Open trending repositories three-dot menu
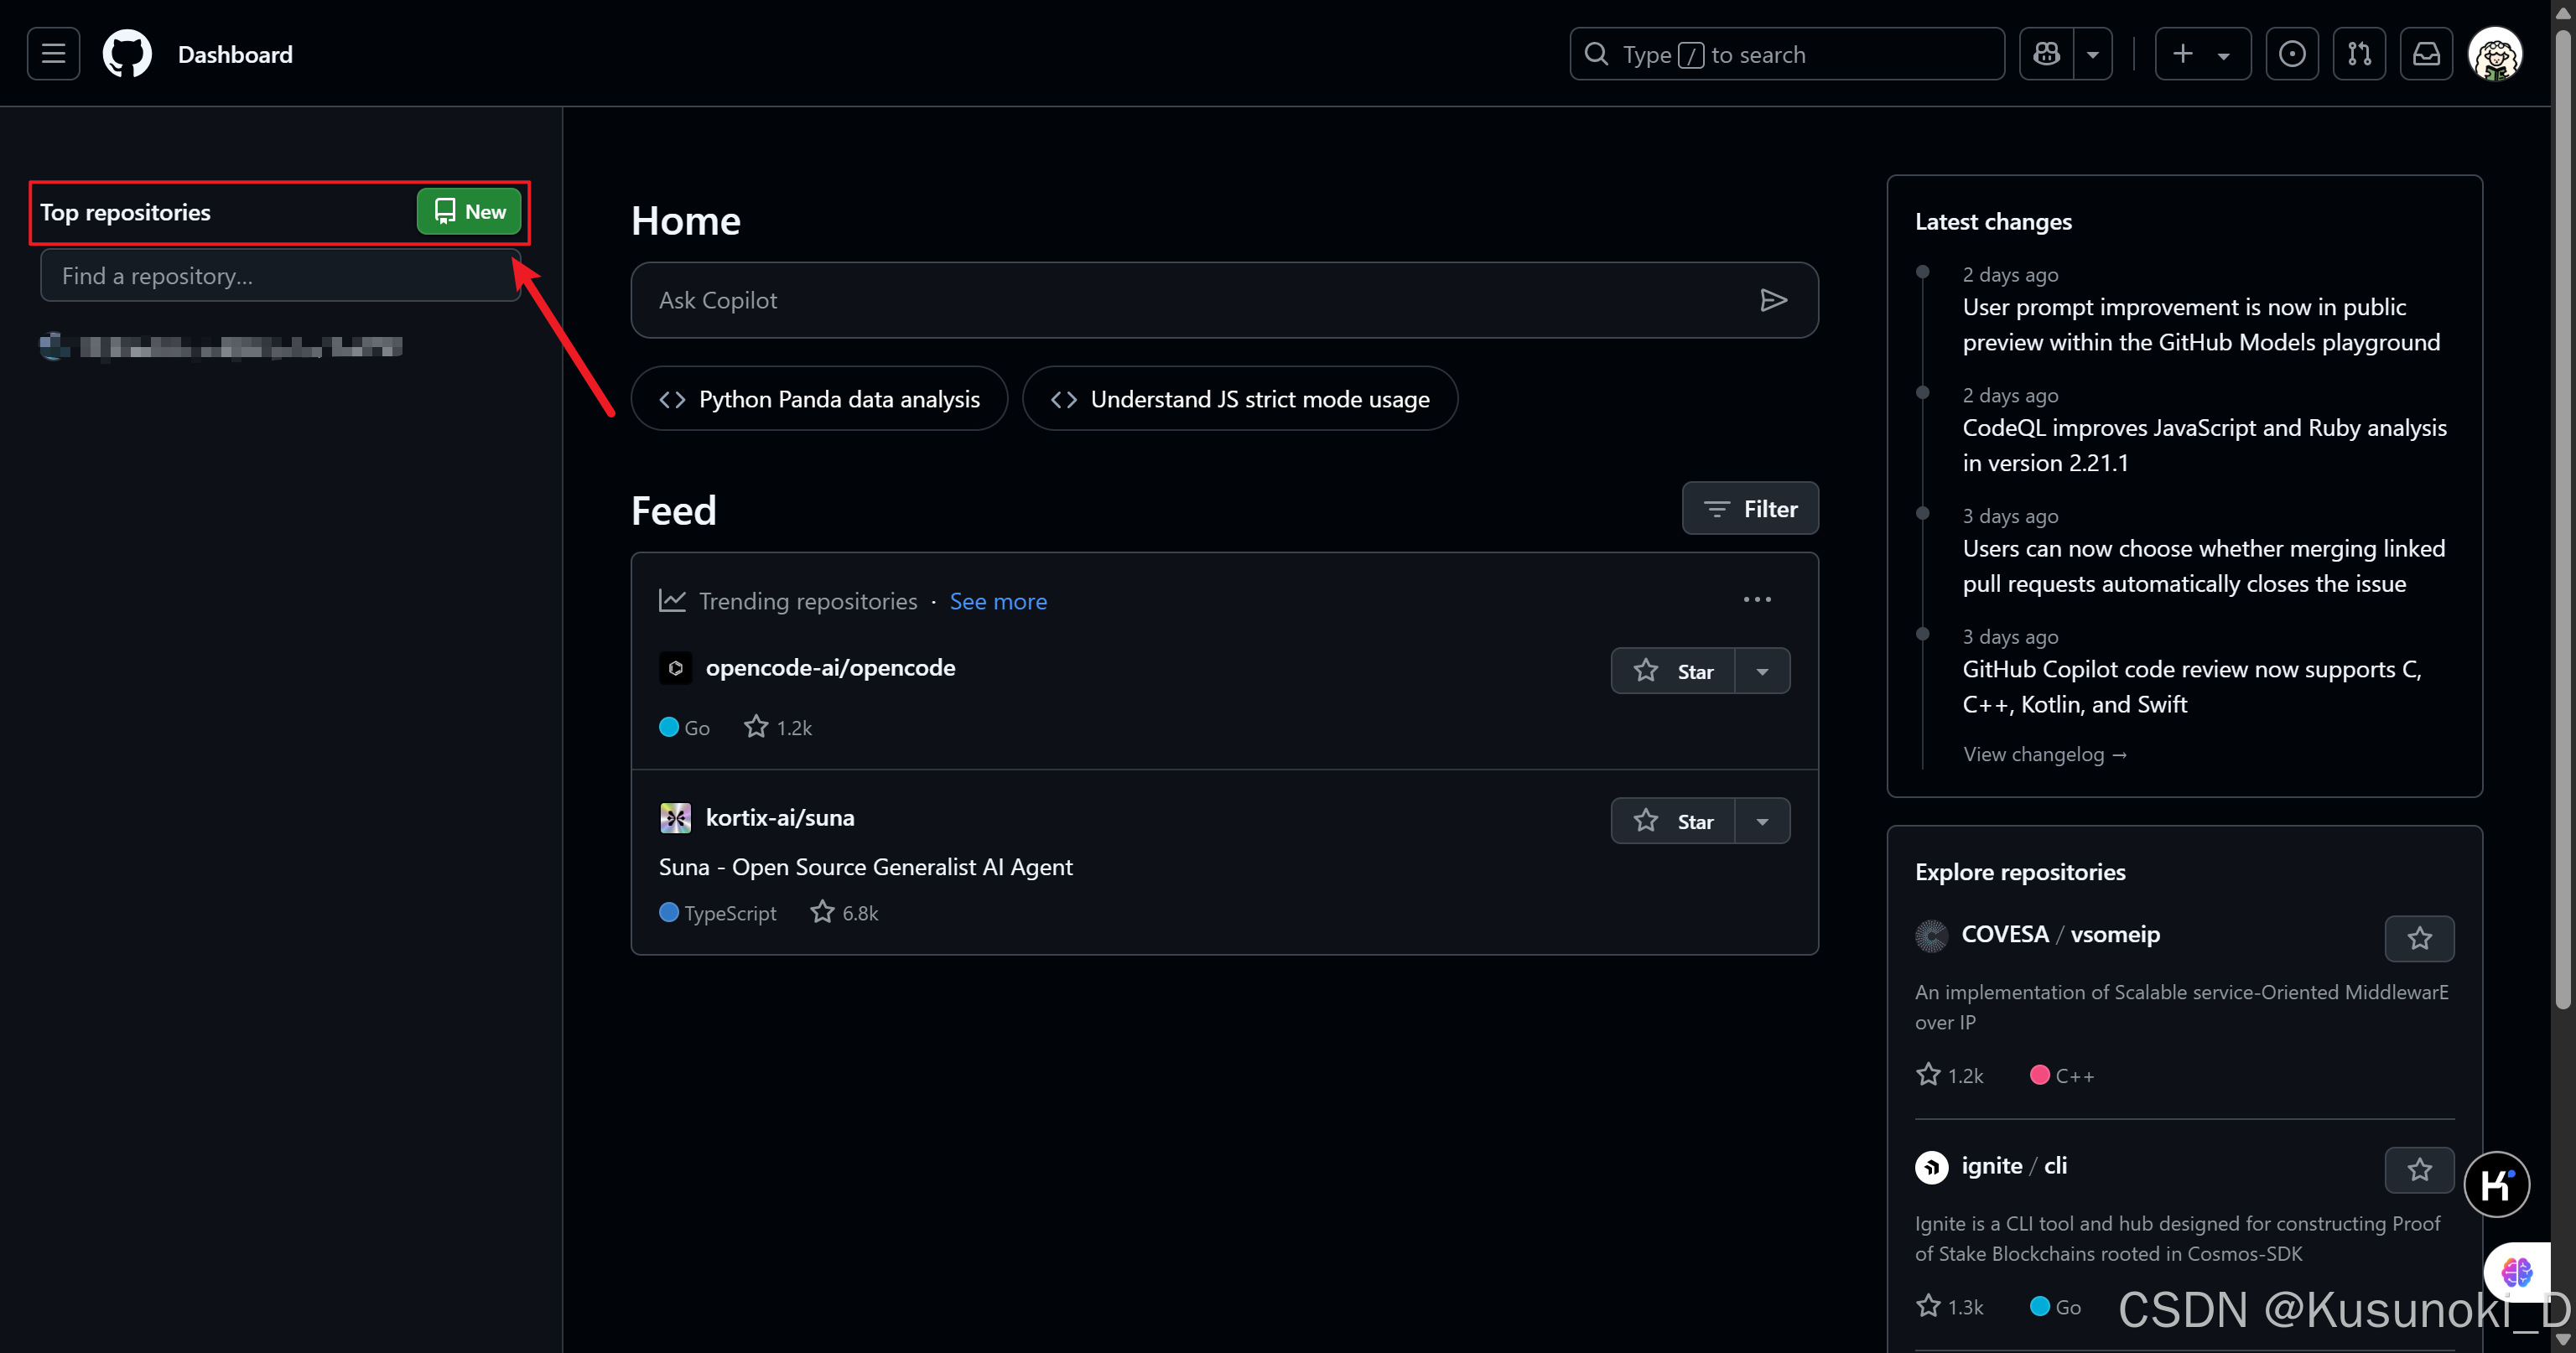2576x1353 pixels. pyautogui.click(x=1756, y=600)
